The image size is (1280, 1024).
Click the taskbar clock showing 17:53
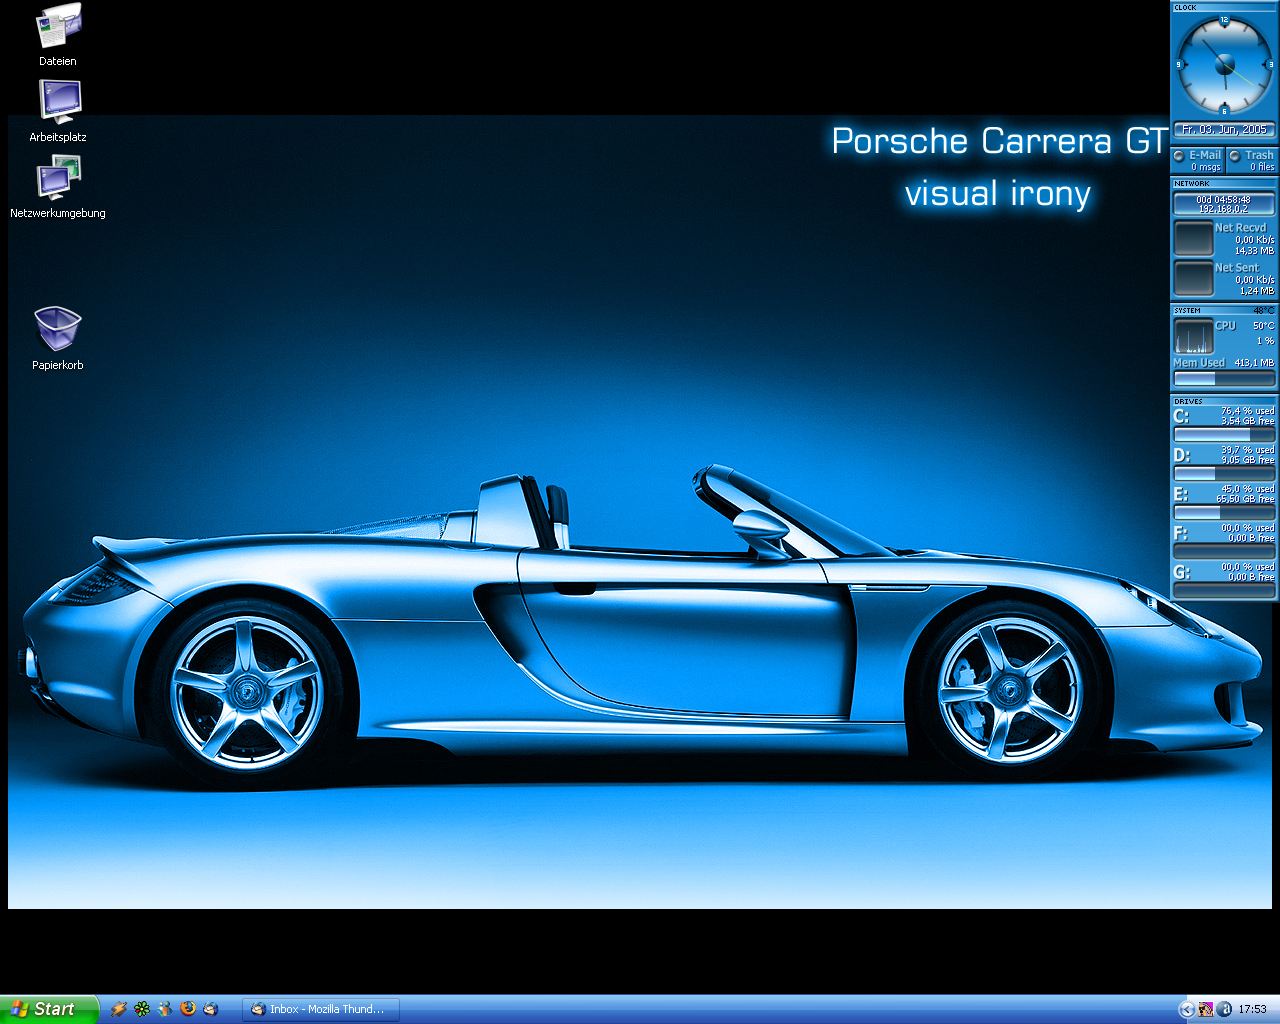click(x=1252, y=1009)
